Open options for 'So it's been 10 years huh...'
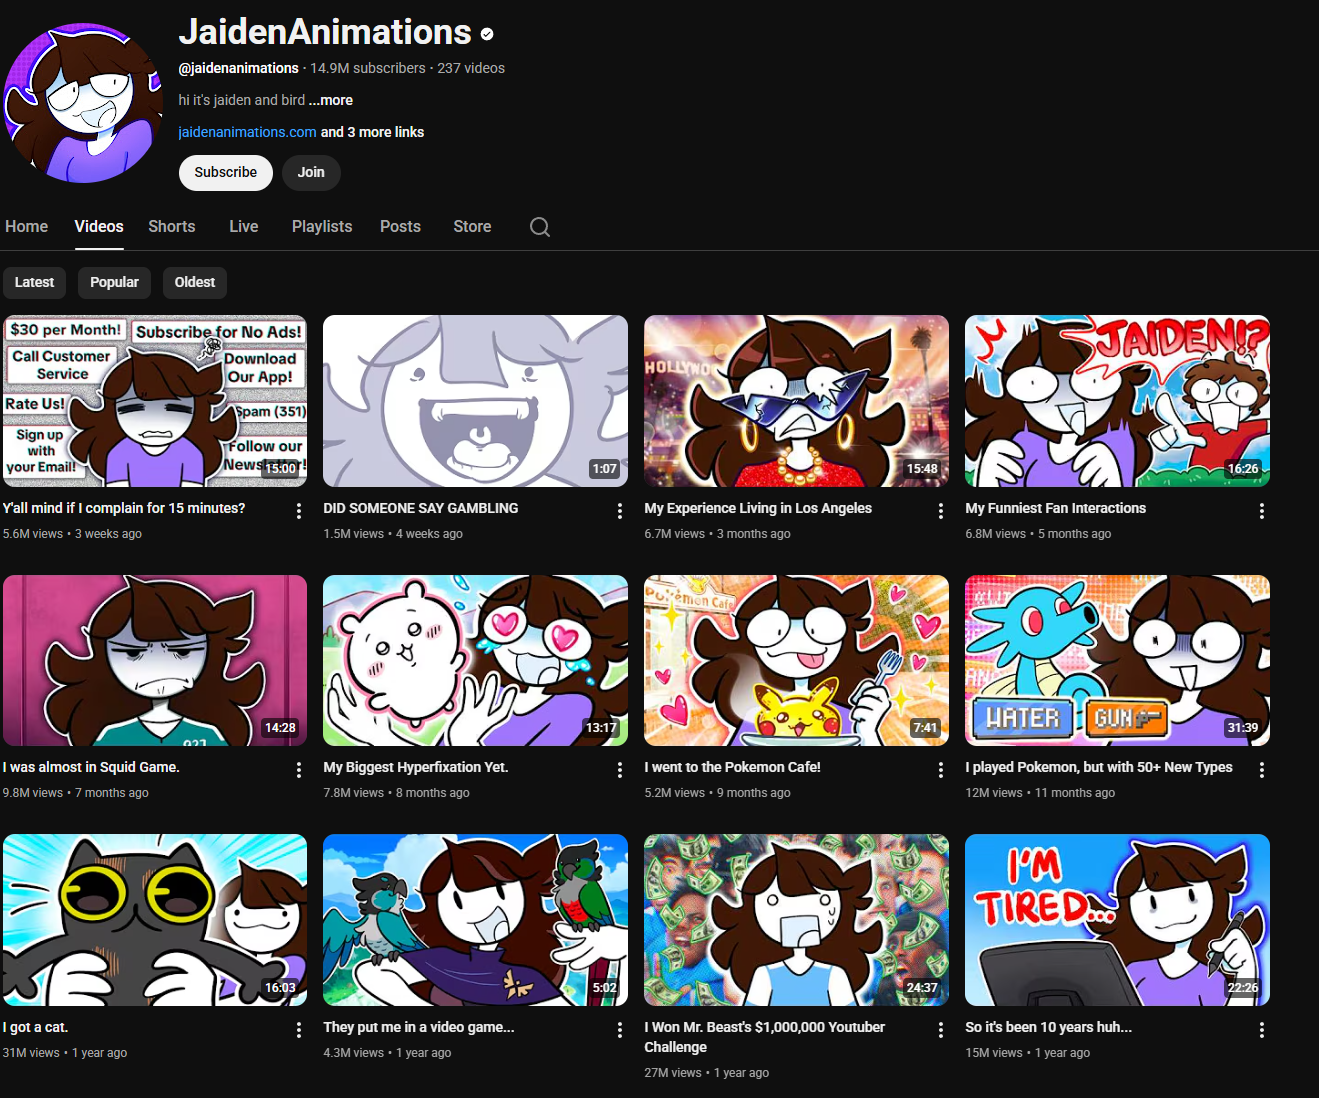This screenshot has height=1098, width=1319. (1262, 1030)
